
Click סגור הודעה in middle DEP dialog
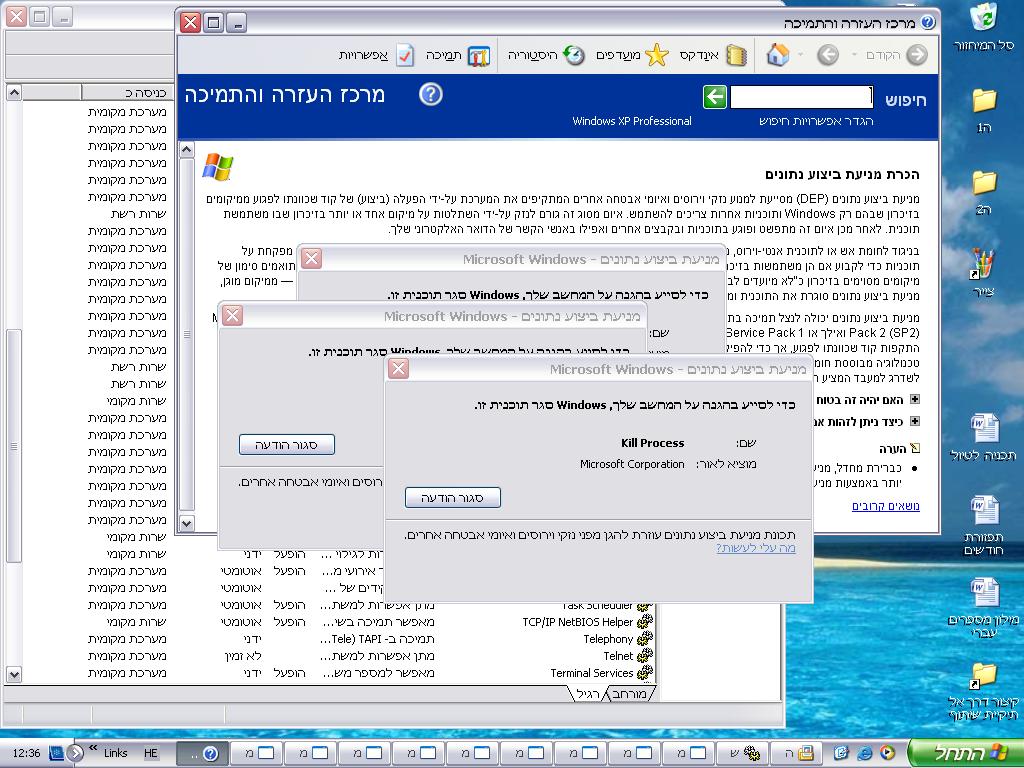(287, 445)
